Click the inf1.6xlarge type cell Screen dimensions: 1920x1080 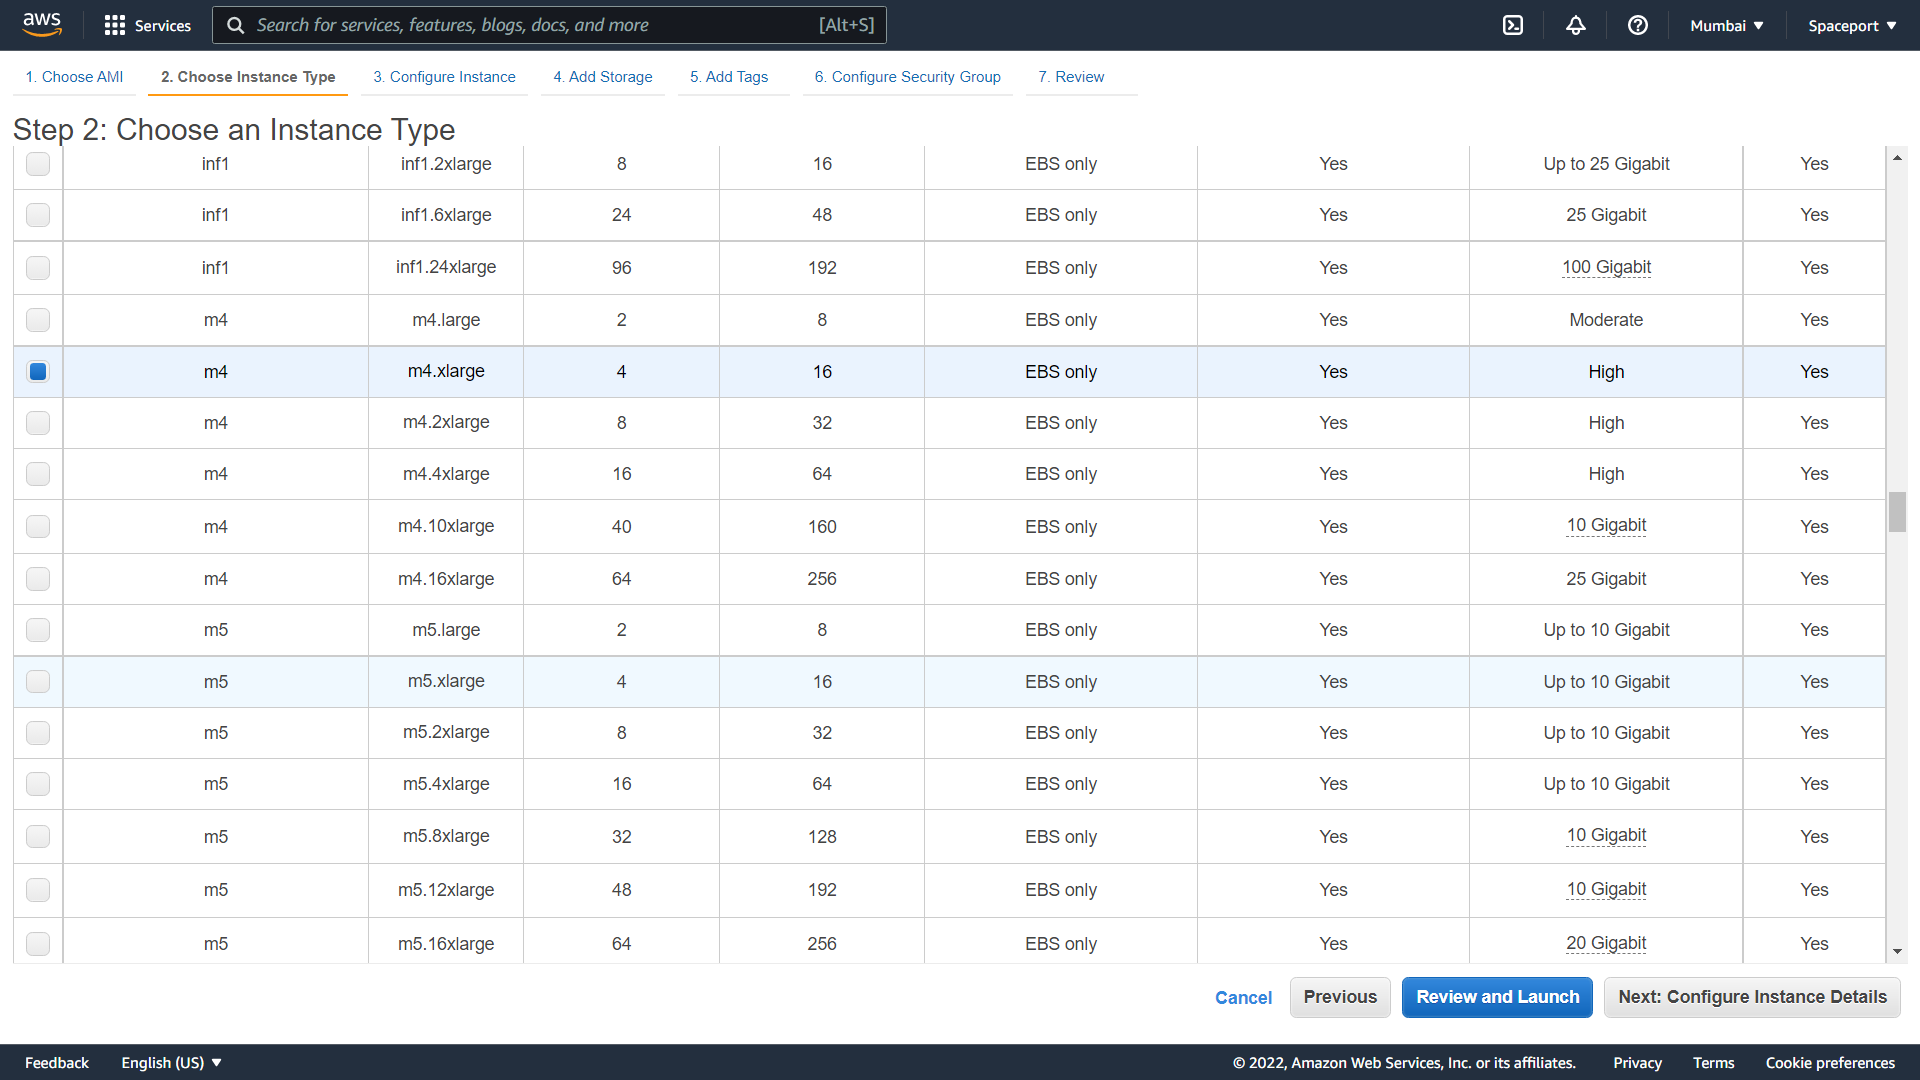pos(446,215)
